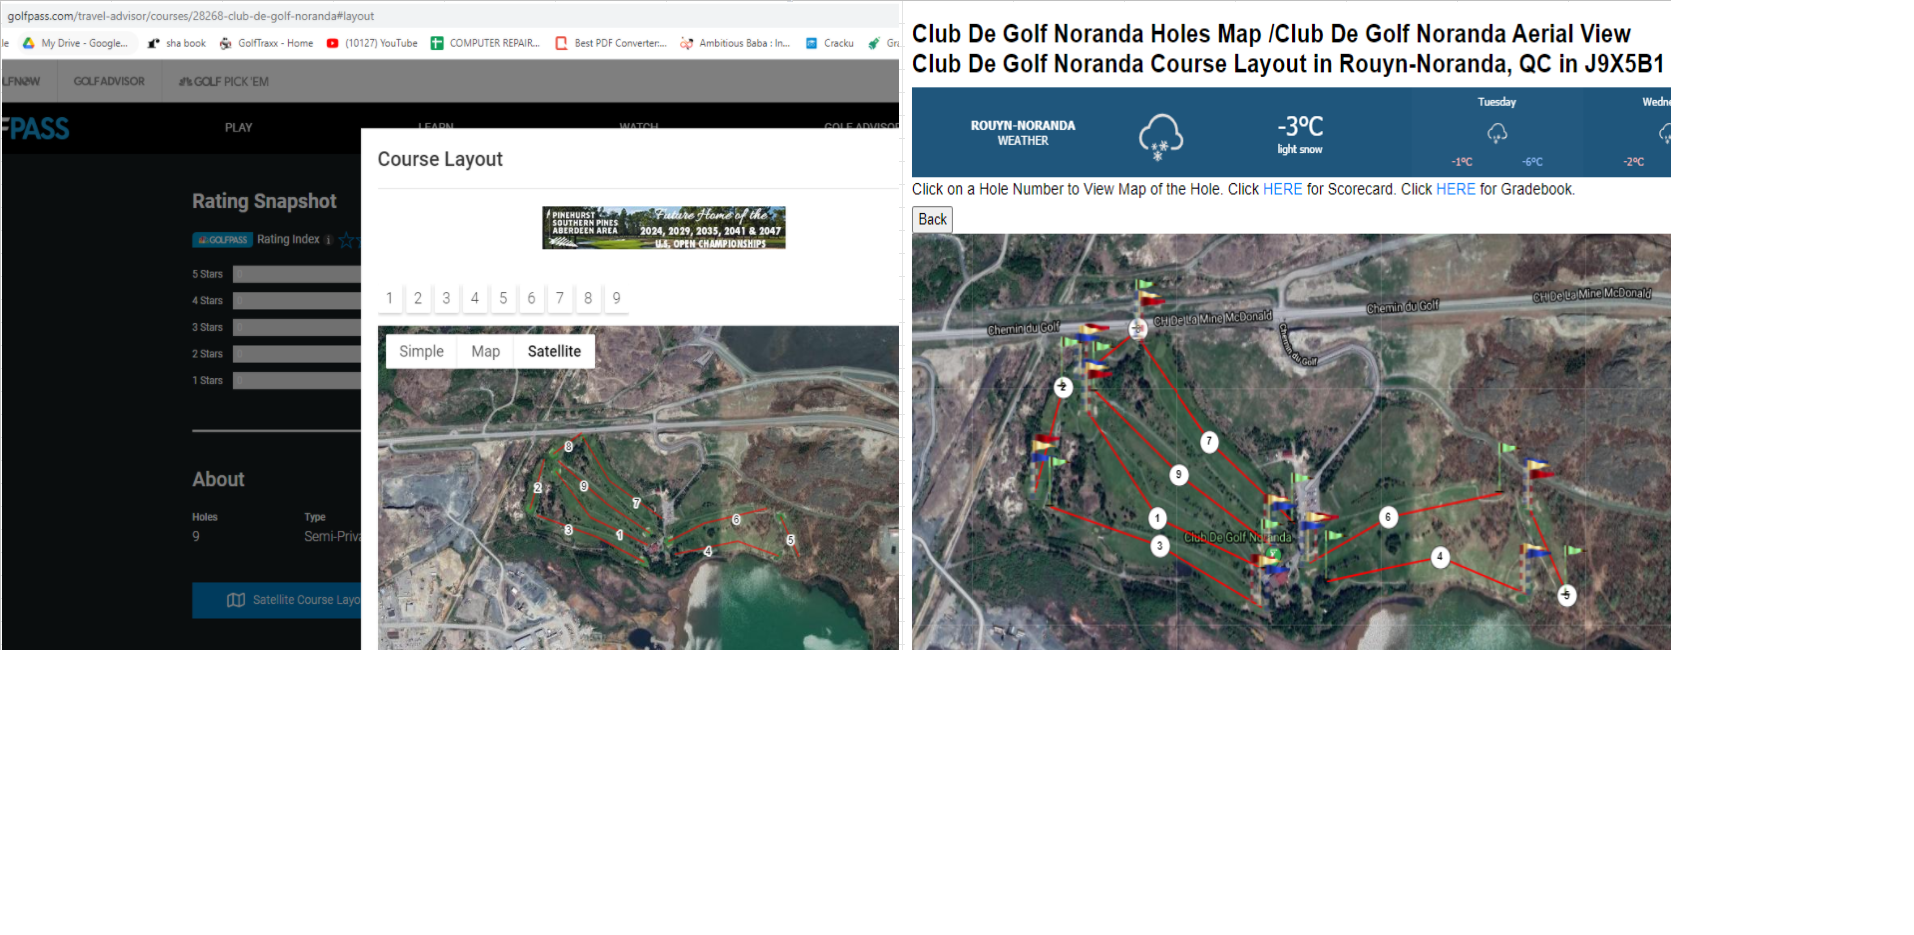The image size is (1914, 935).
Task: Select hole 2 in Course Layout
Action: (x=418, y=298)
